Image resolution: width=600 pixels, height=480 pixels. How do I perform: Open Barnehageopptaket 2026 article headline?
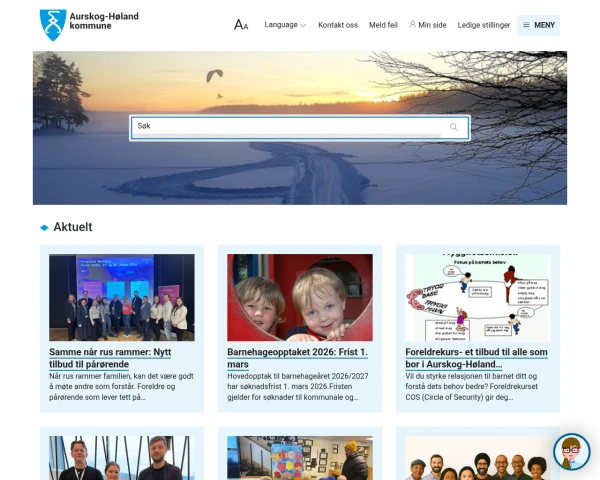tap(297, 358)
